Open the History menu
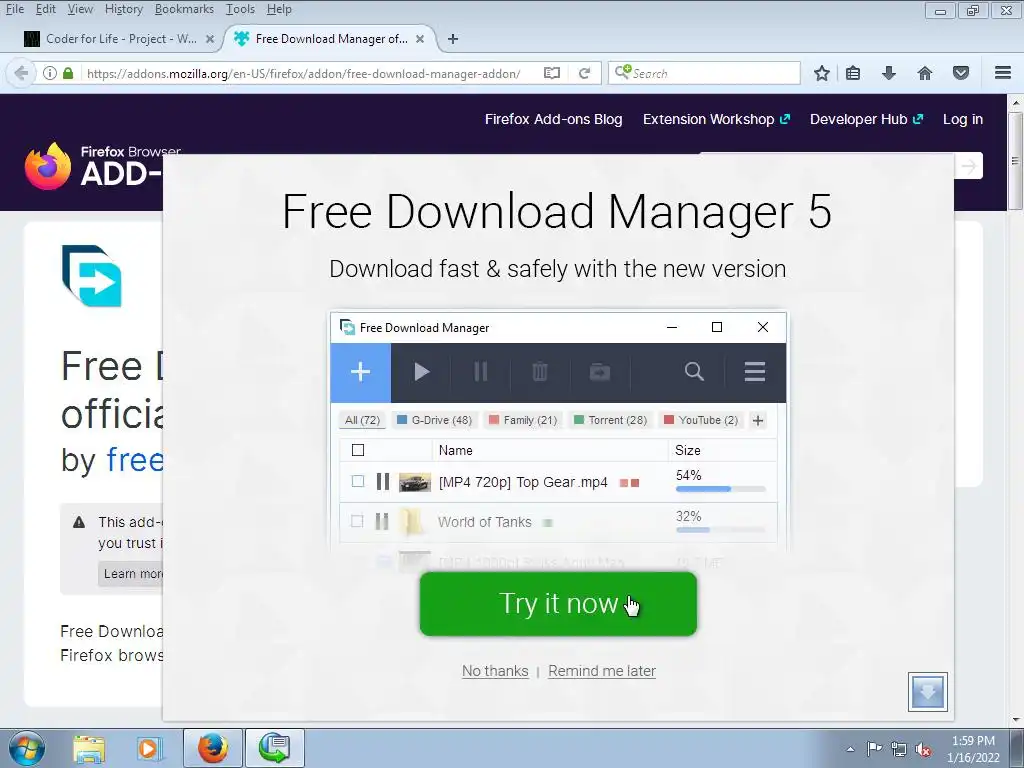 (x=124, y=9)
